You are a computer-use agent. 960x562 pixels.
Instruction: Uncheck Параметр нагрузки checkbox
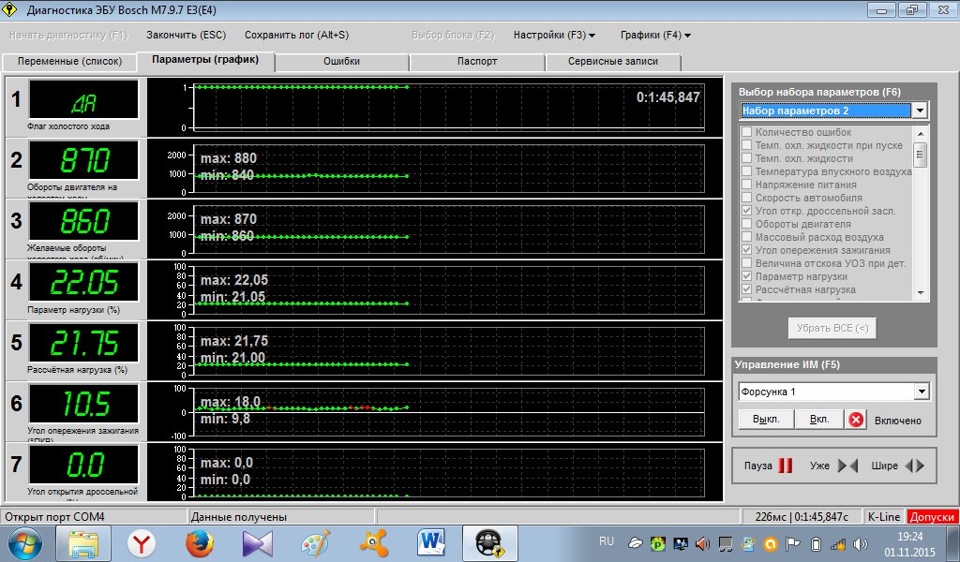[x=746, y=276]
